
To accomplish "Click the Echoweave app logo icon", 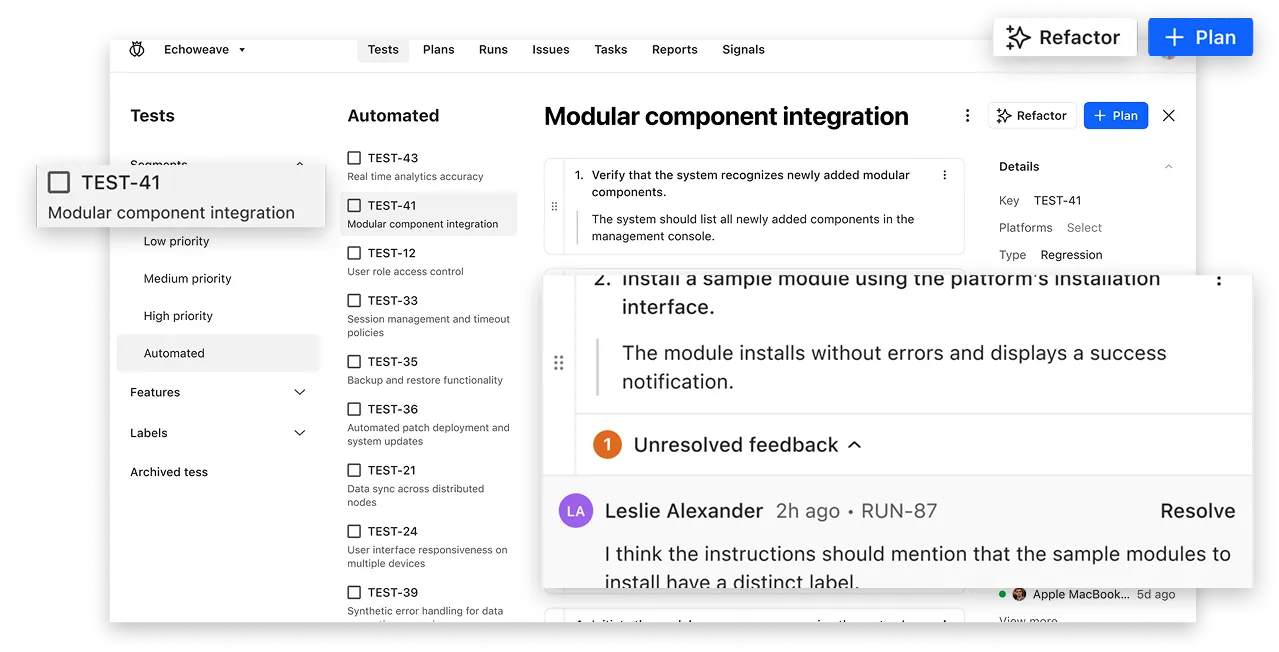I will 137,48.
